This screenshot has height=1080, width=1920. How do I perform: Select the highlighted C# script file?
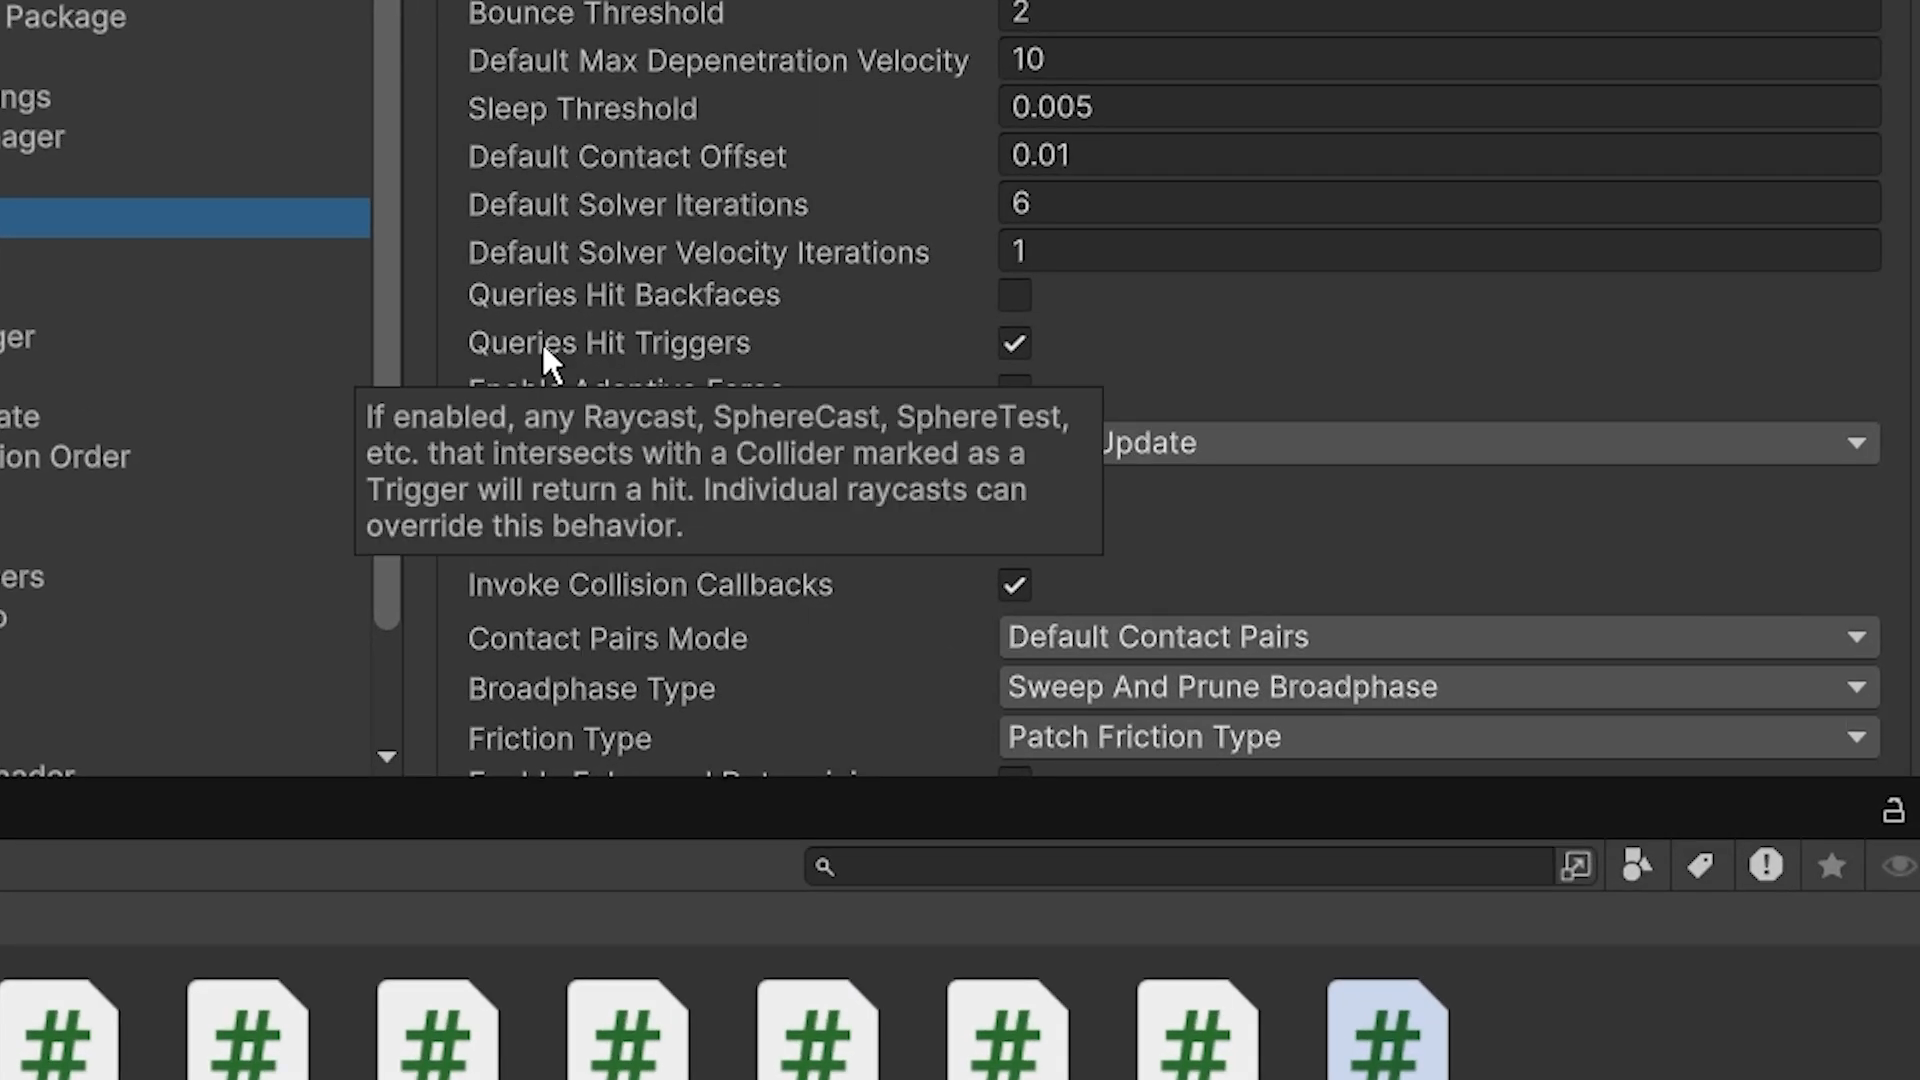[1387, 1032]
